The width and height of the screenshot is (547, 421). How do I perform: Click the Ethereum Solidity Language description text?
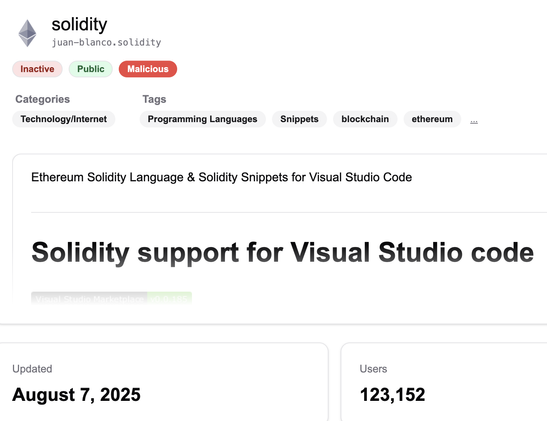point(222,177)
